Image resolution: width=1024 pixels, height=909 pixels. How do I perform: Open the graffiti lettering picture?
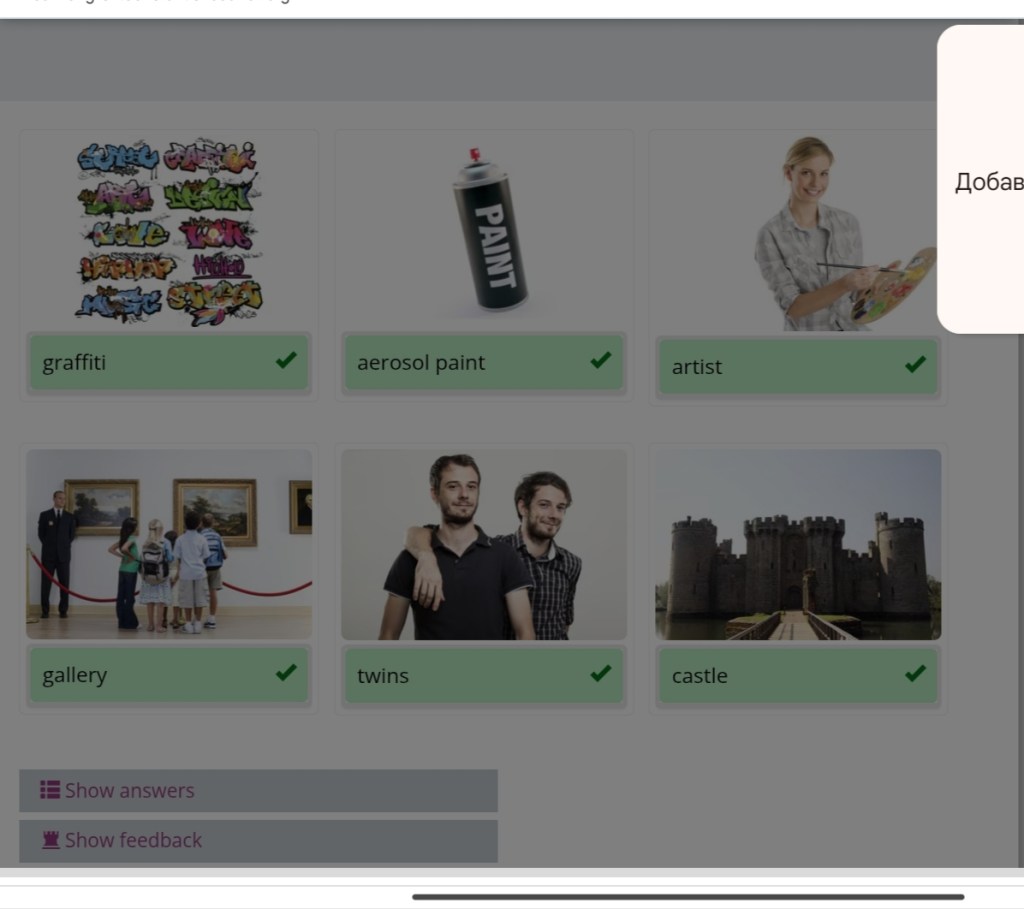click(x=168, y=232)
